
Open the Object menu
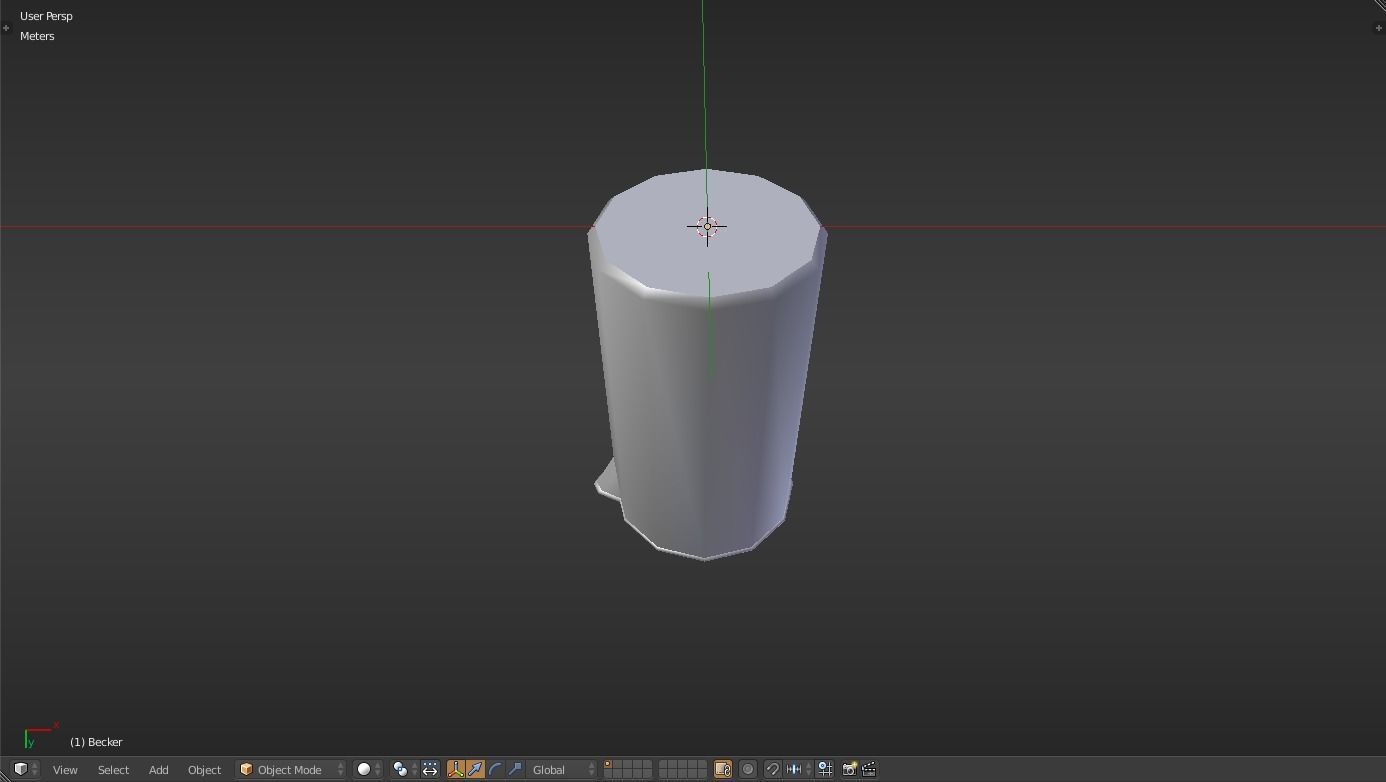click(204, 769)
